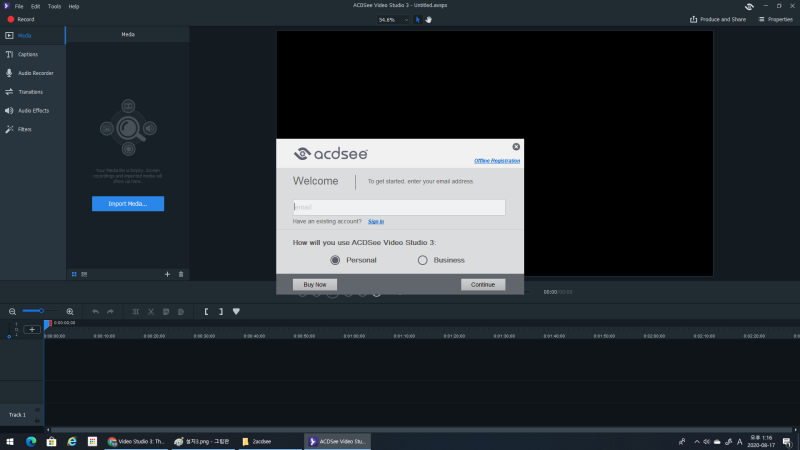Screen dimensions: 800x450
Task: Open Microsoft Edge from the taskbar
Action: point(31,441)
